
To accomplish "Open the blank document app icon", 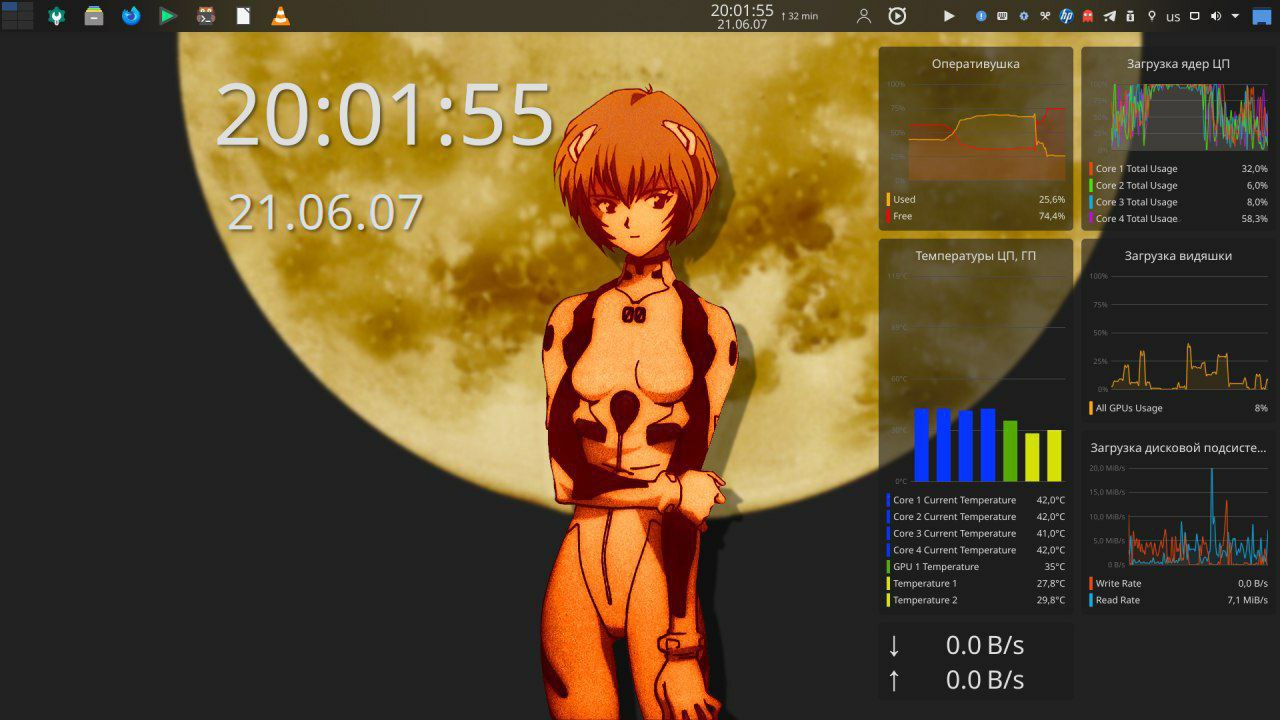I will [243, 16].
